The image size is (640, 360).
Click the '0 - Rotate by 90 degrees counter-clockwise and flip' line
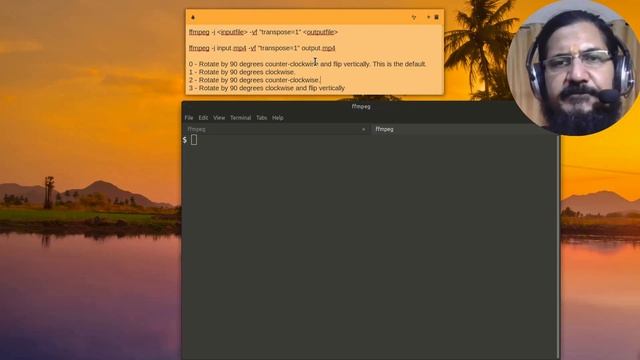point(307,64)
